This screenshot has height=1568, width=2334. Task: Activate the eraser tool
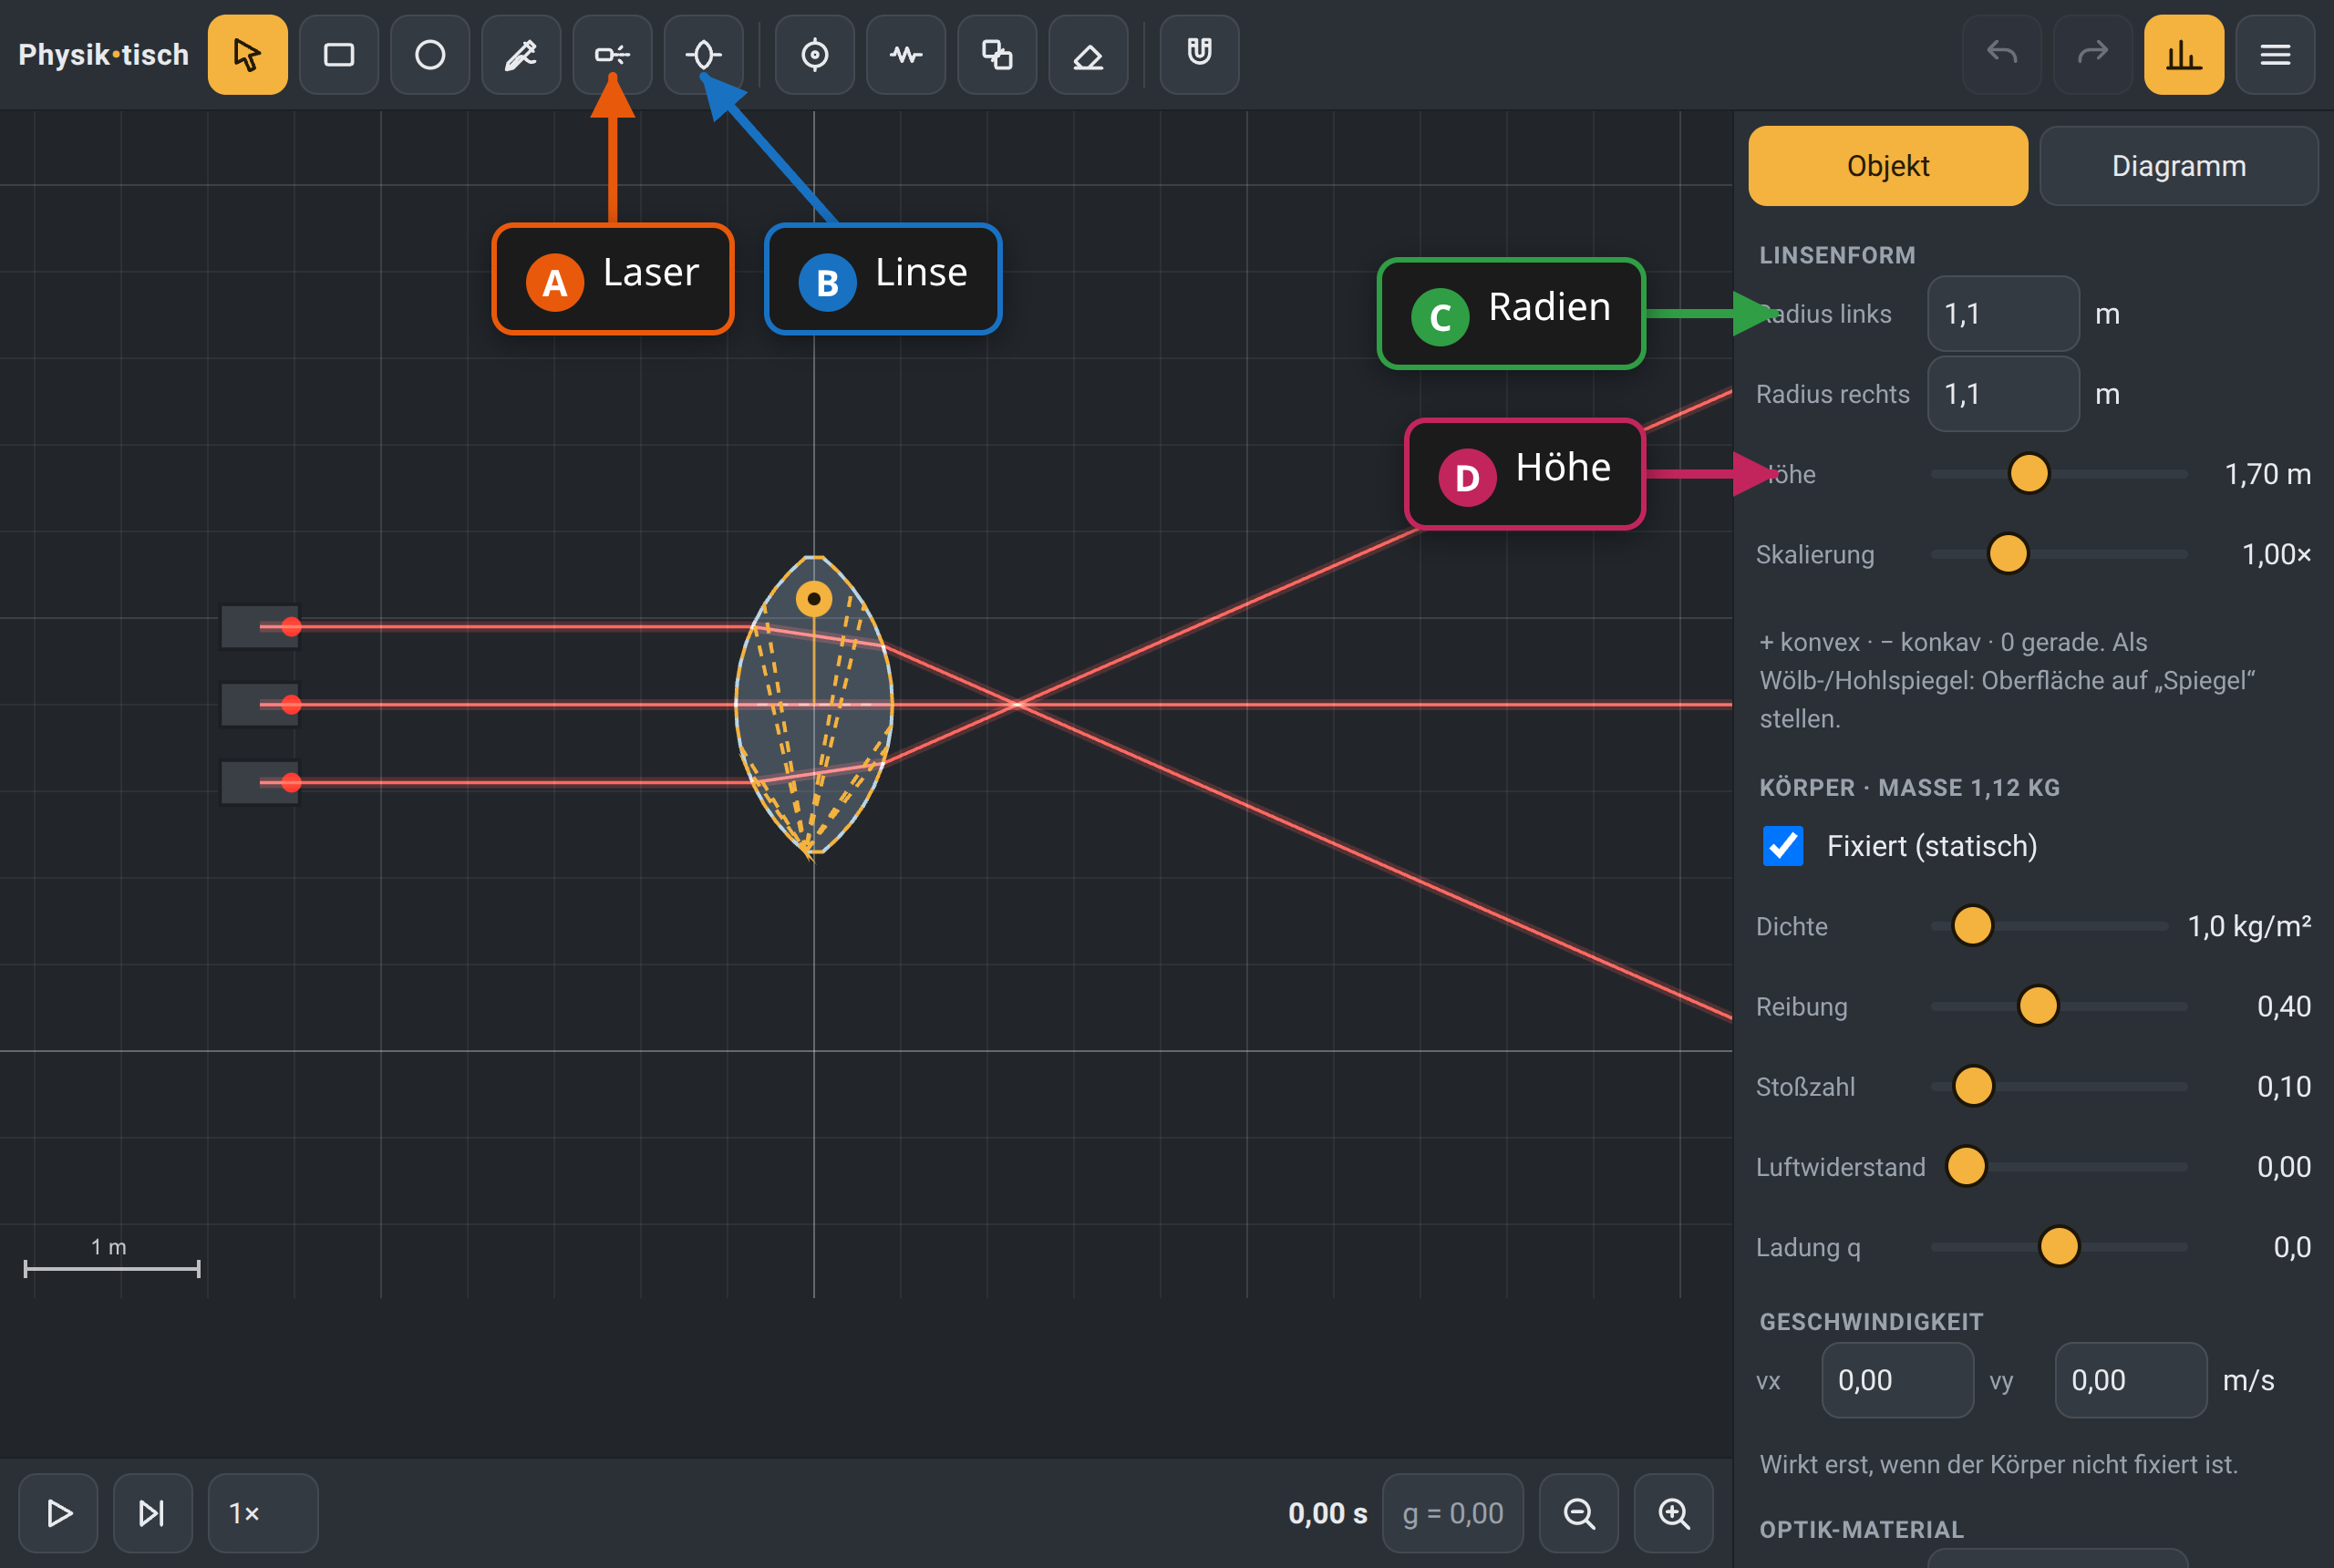tap(1088, 55)
